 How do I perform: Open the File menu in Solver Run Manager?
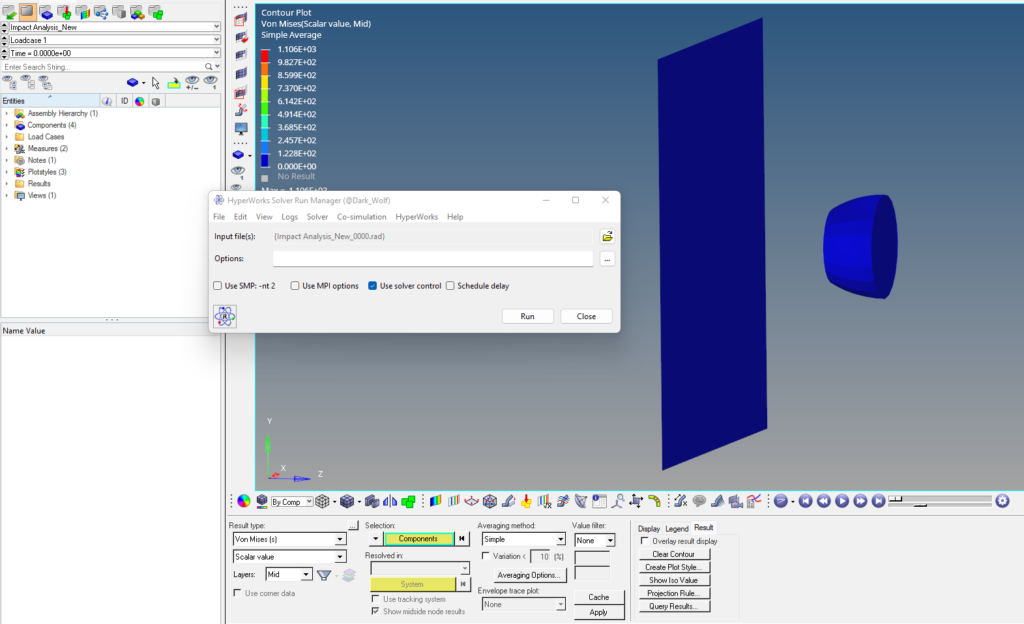click(x=219, y=217)
